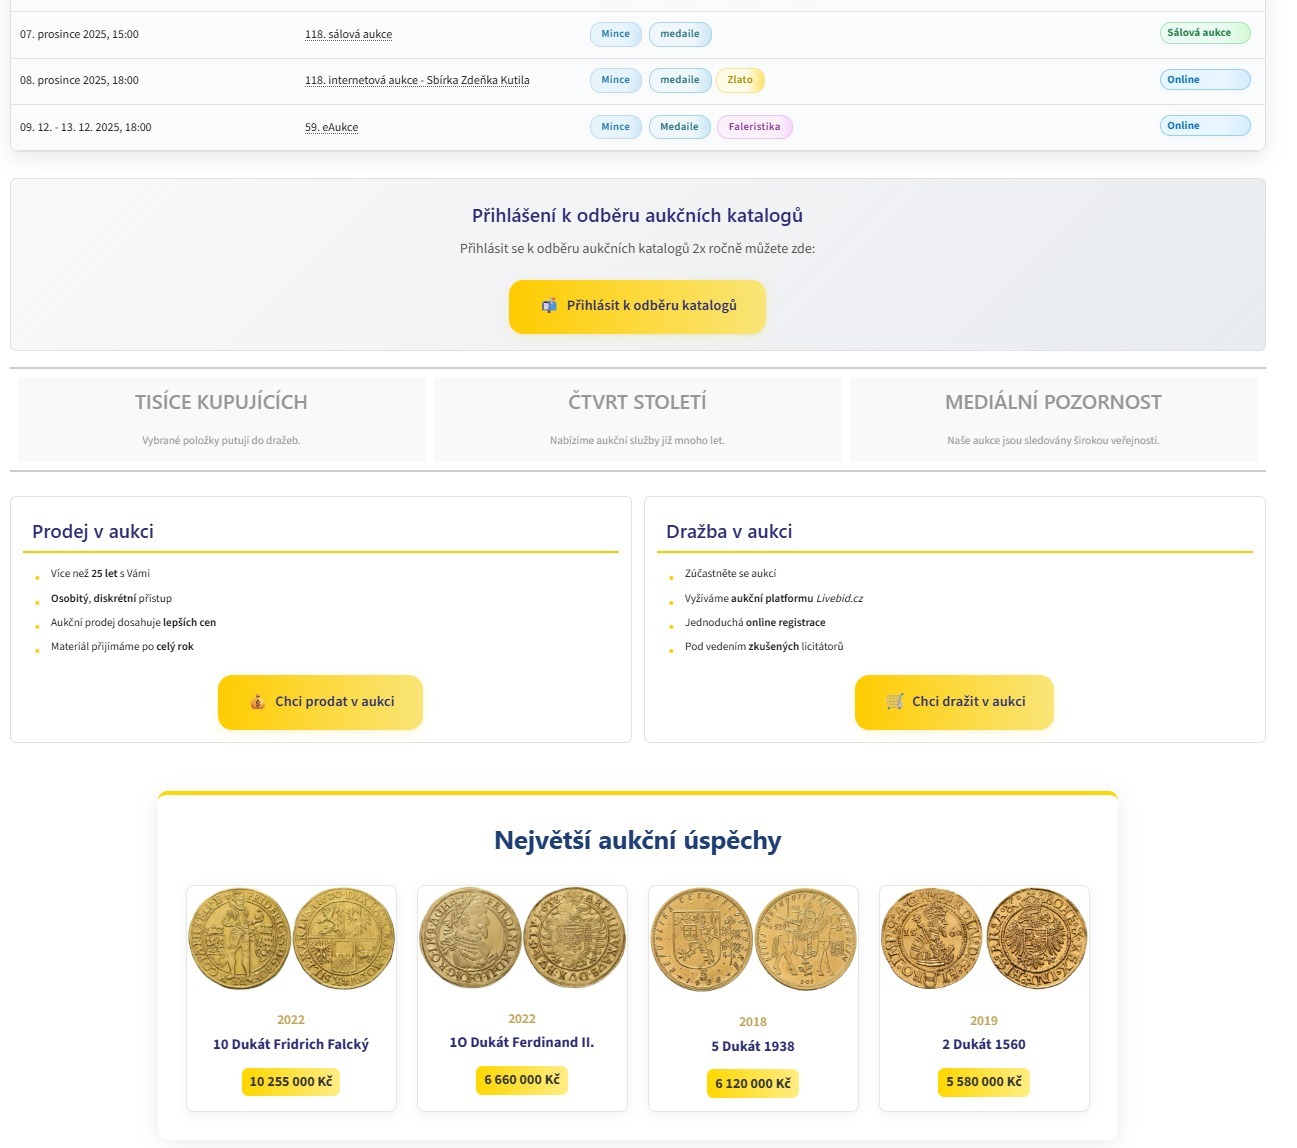Click the money bag icon for selling
Screen dimensions: 1297x1148
(257, 702)
